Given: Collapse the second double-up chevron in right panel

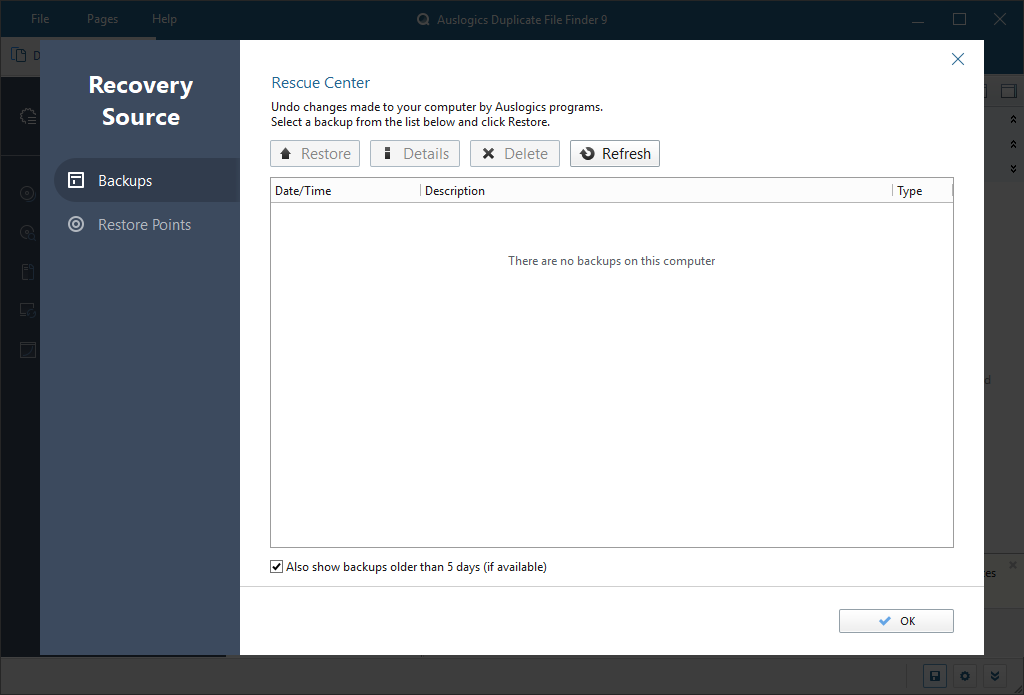Looking at the screenshot, I should (1013, 144).
